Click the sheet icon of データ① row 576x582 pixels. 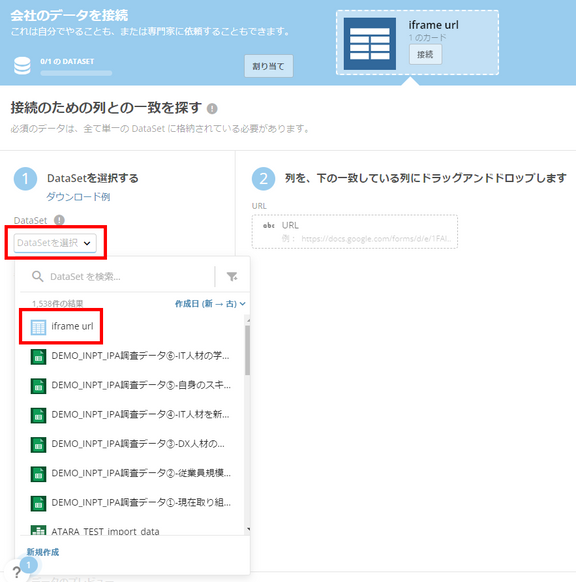38,504
